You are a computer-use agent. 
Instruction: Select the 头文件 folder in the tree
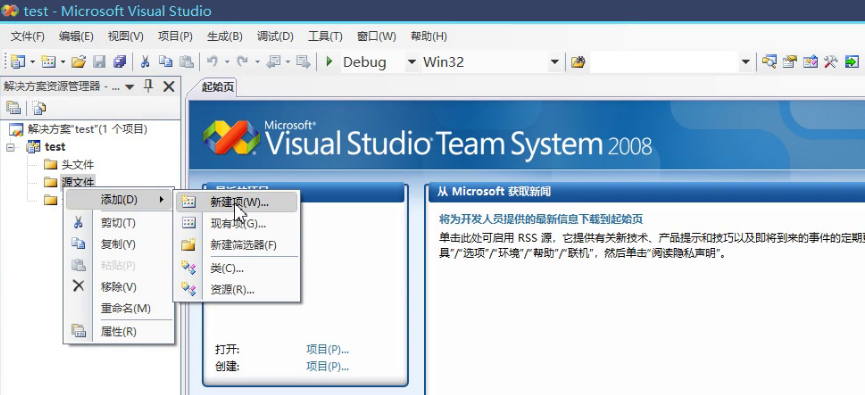click(x=70, y=164)
